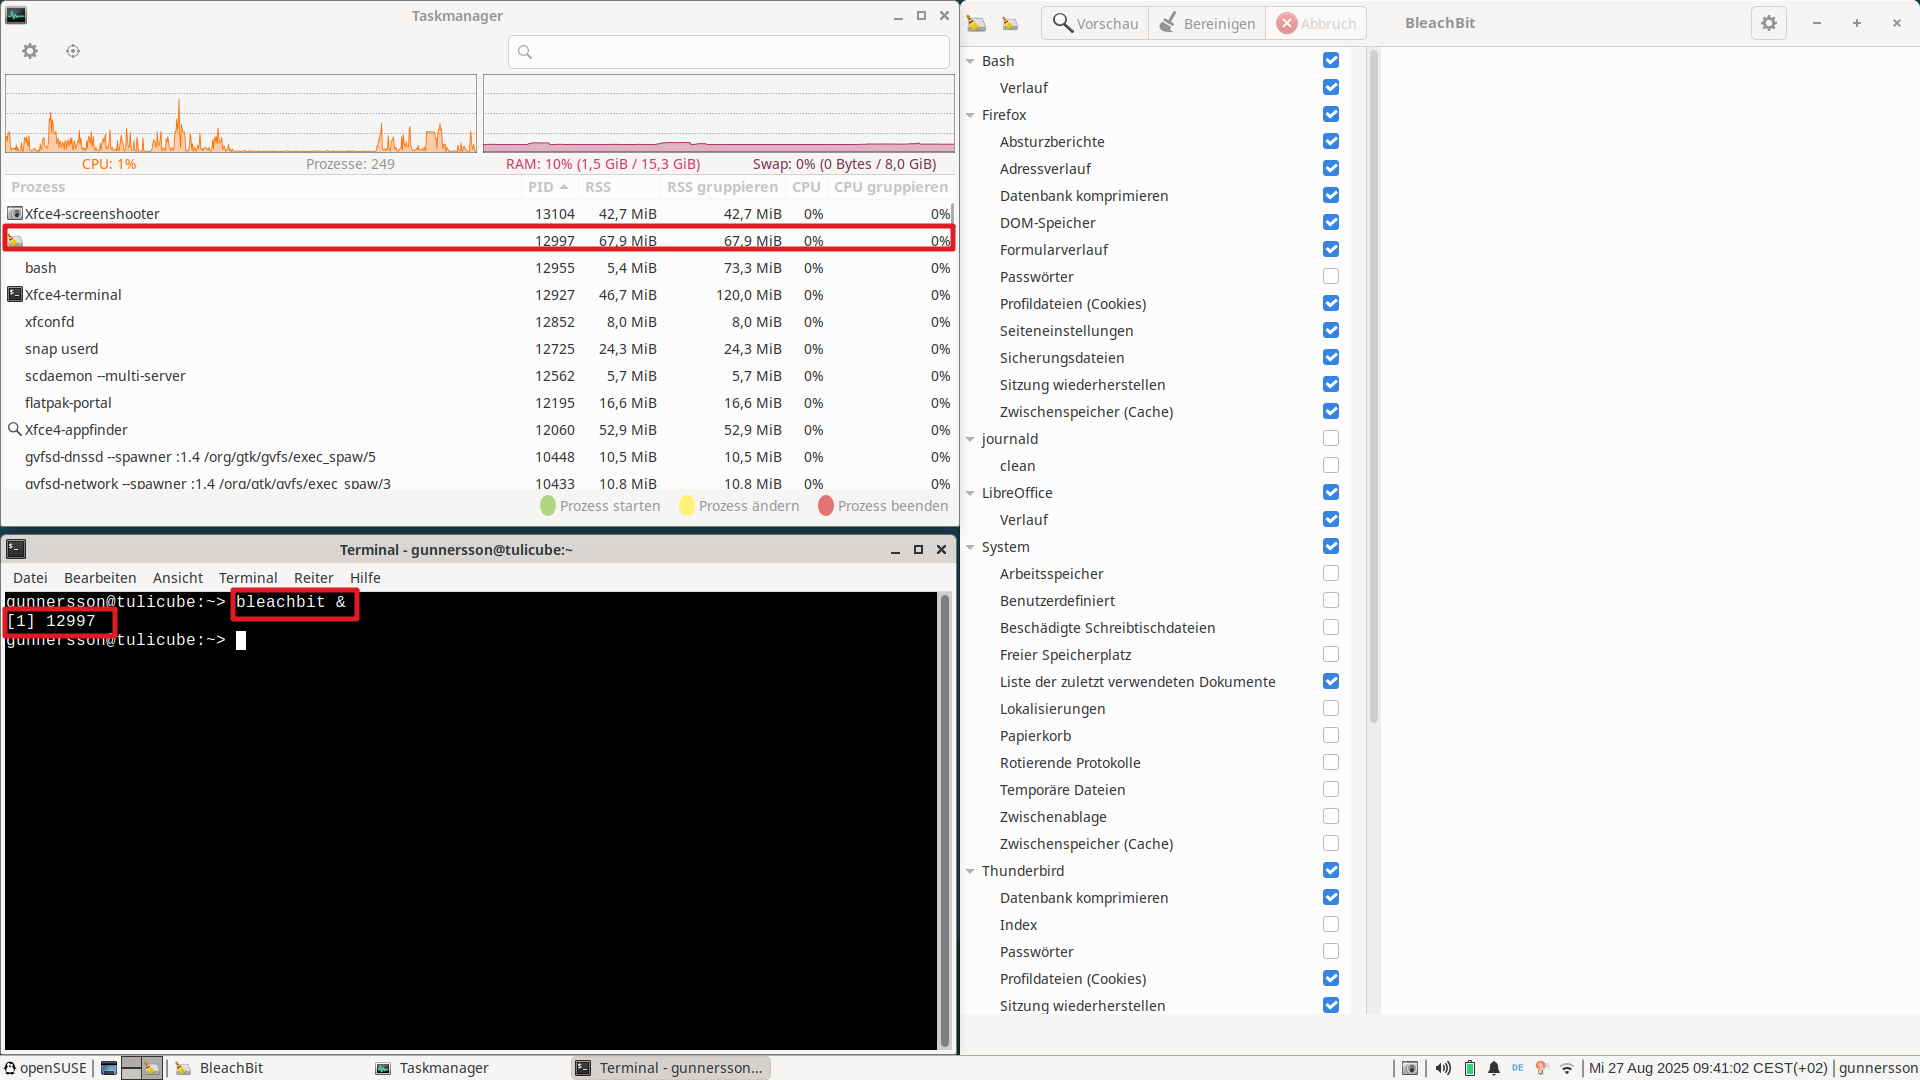
Task: Open the Bearbeiten menu in Terminal
Action: tap(100, 578)
